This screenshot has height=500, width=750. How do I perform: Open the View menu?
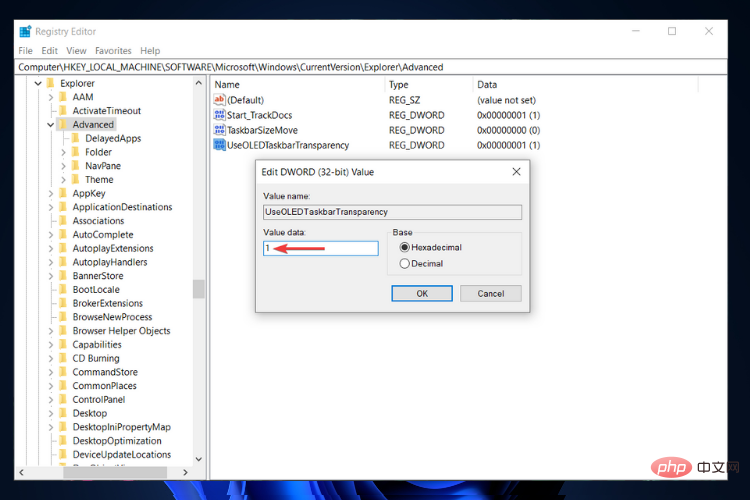tap(76, 51)
